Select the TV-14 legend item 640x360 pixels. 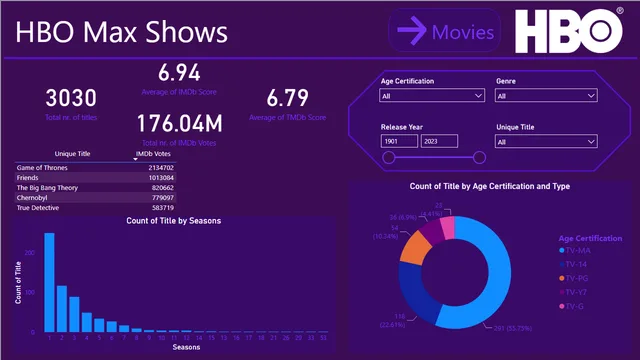(x=573, y=264)
